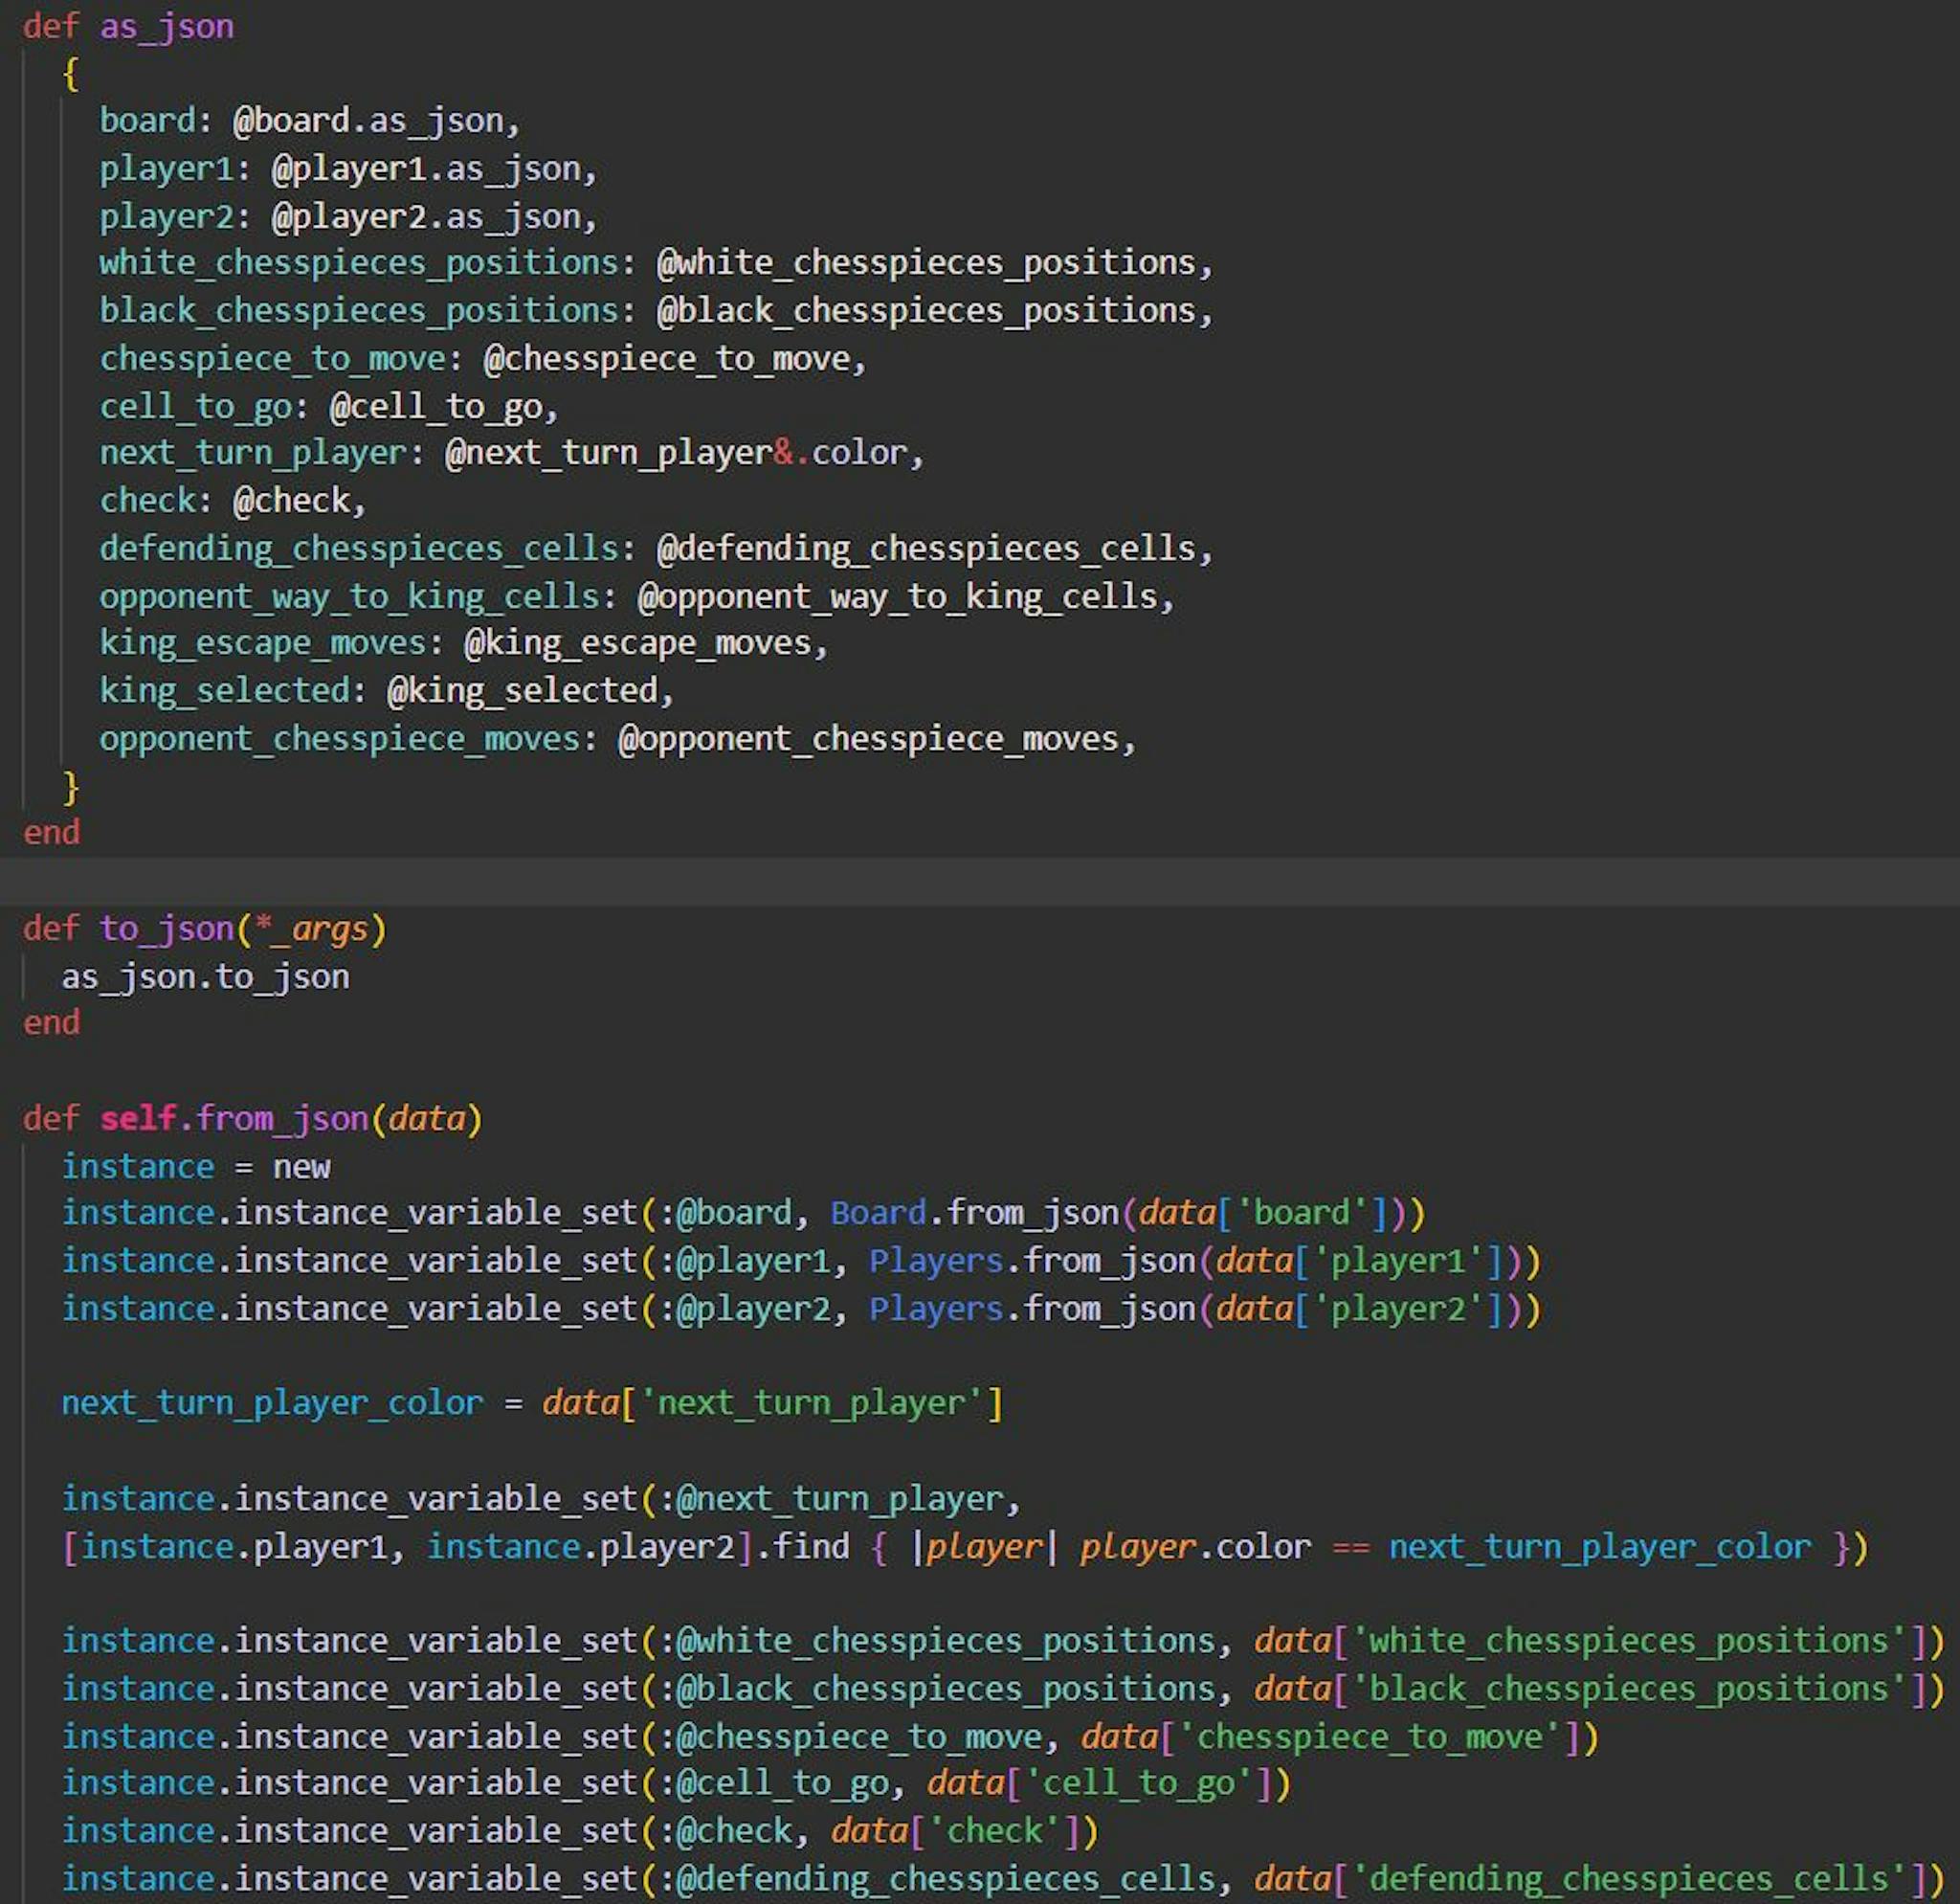Click the as_json method name
The width and height of the screenshot is (1960, 1904).
[166, 26]
